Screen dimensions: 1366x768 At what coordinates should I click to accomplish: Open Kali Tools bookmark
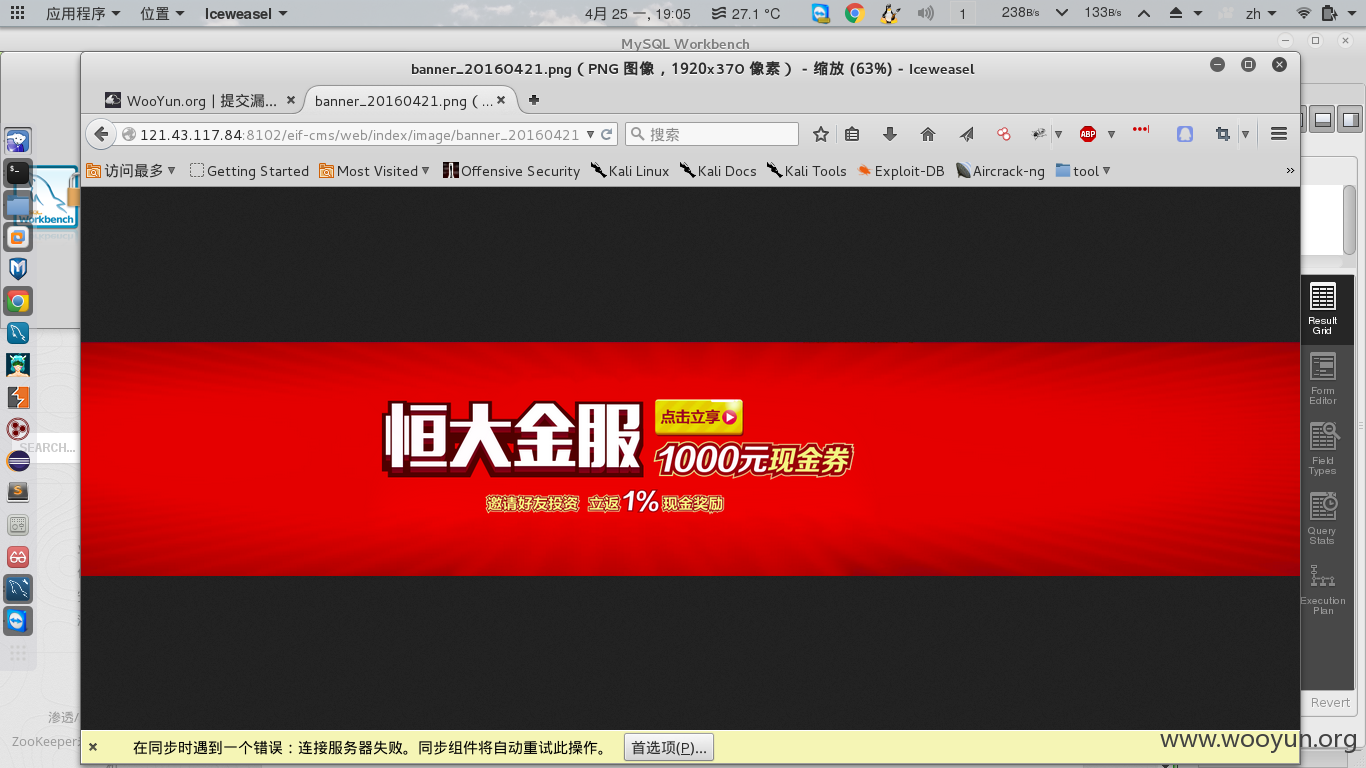pos(806,171)
